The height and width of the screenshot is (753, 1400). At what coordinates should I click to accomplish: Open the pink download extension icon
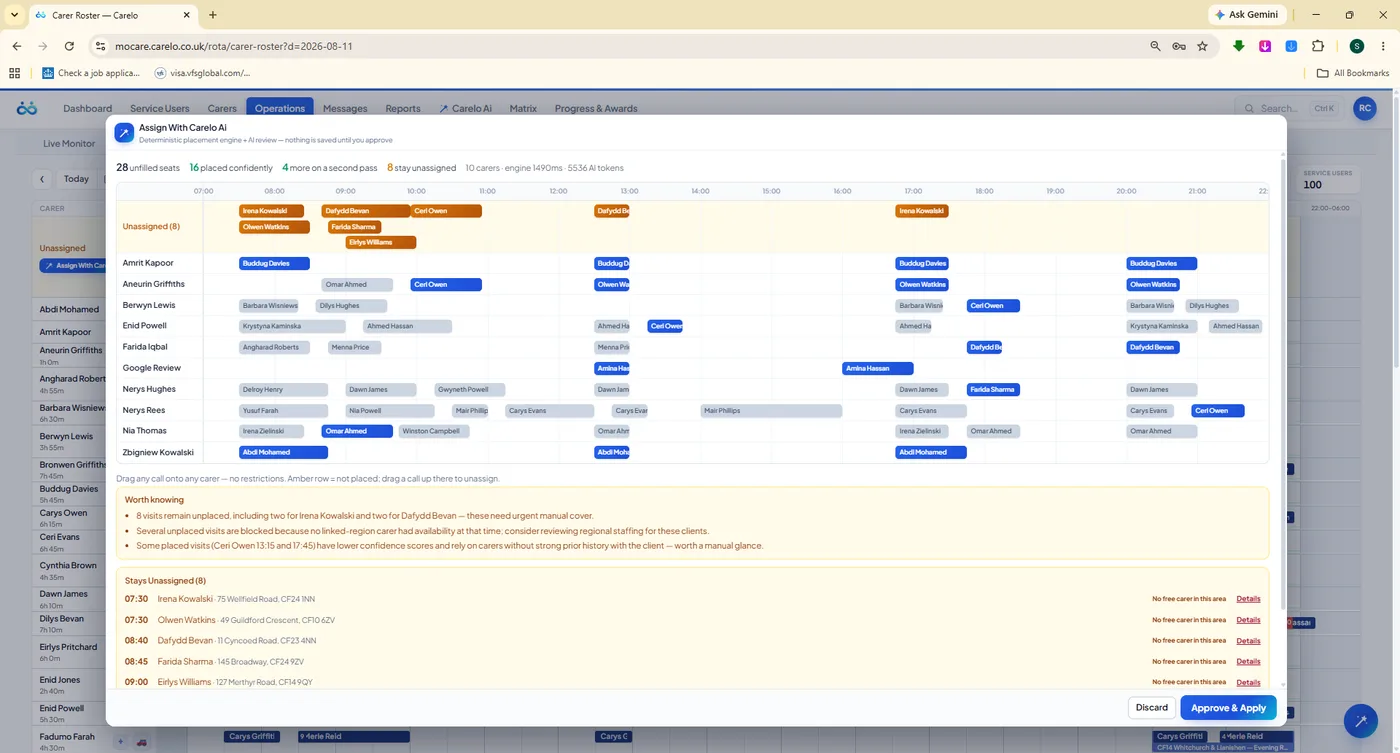1265,46
